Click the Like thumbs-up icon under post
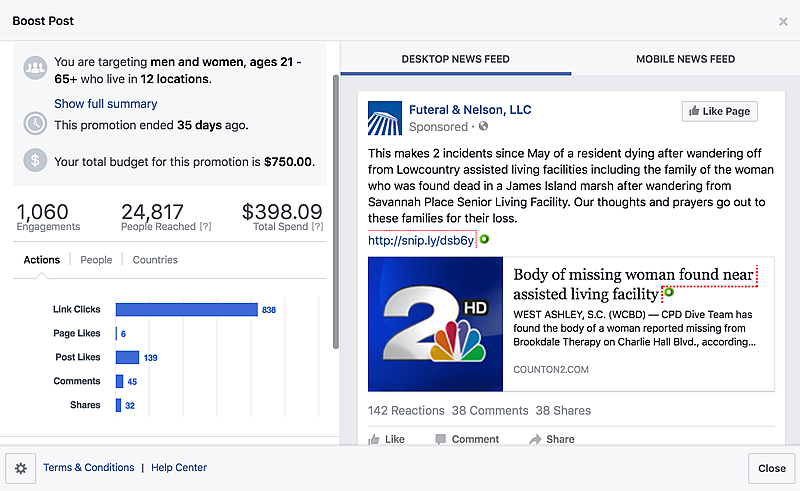The image size is (800, 491). pyautogui.click(x=374, y=439)
